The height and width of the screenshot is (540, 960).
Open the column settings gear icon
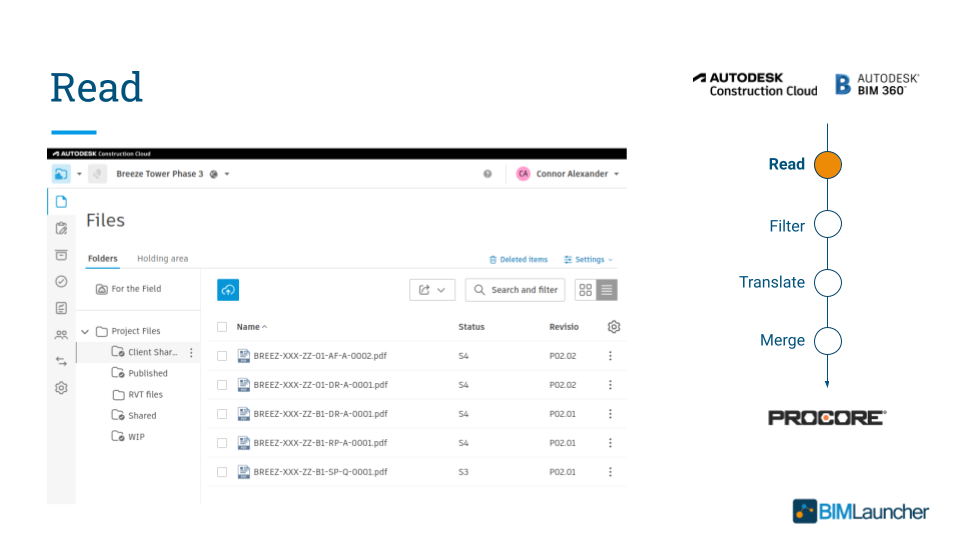coord(613,327)
